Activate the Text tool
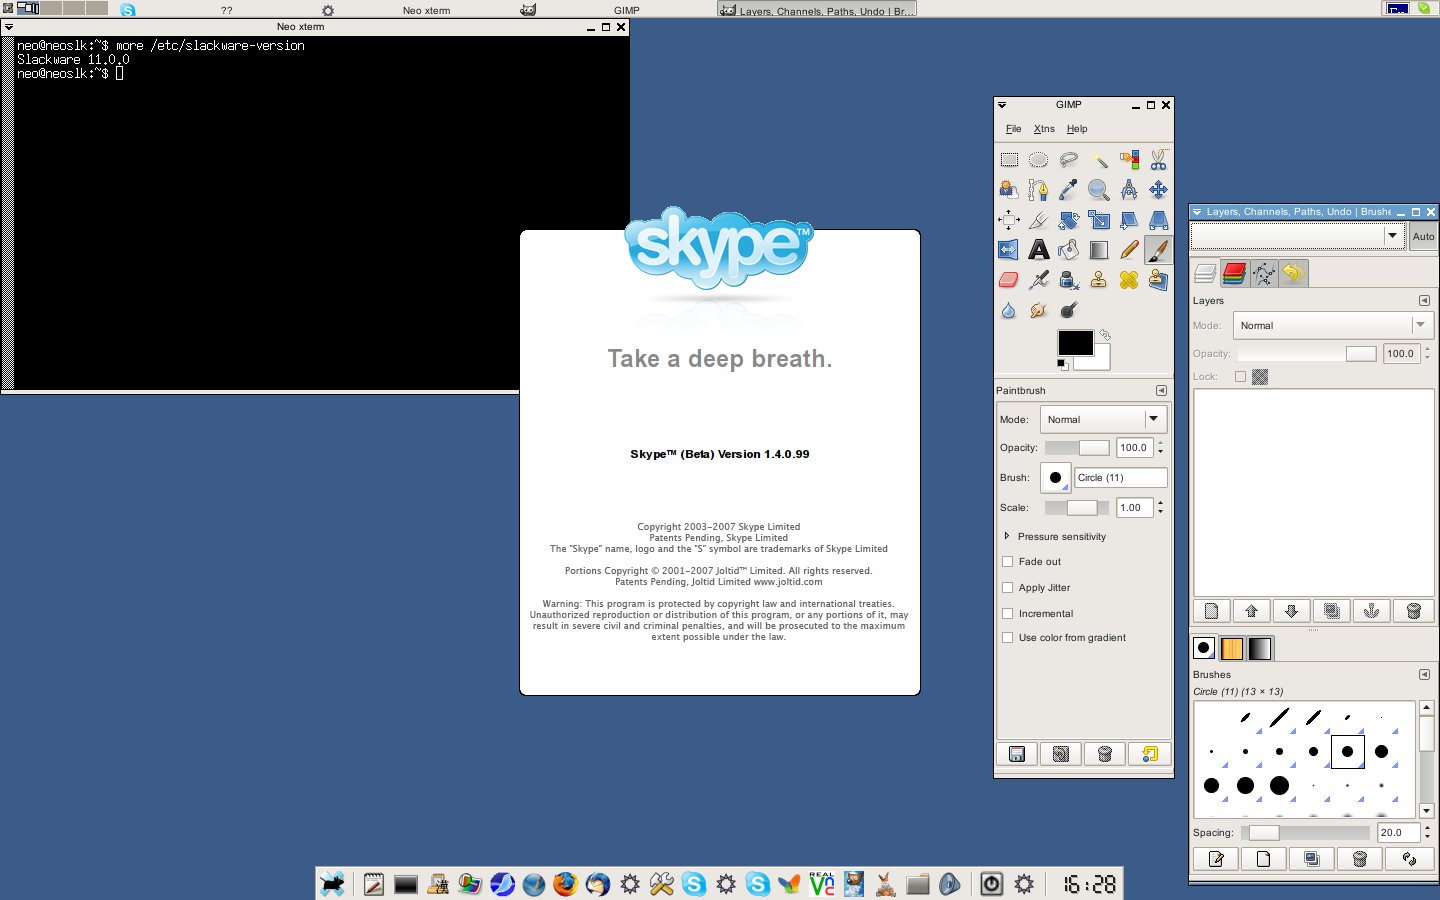This screenshot has height=900, width=1440. pos(1039,250)
